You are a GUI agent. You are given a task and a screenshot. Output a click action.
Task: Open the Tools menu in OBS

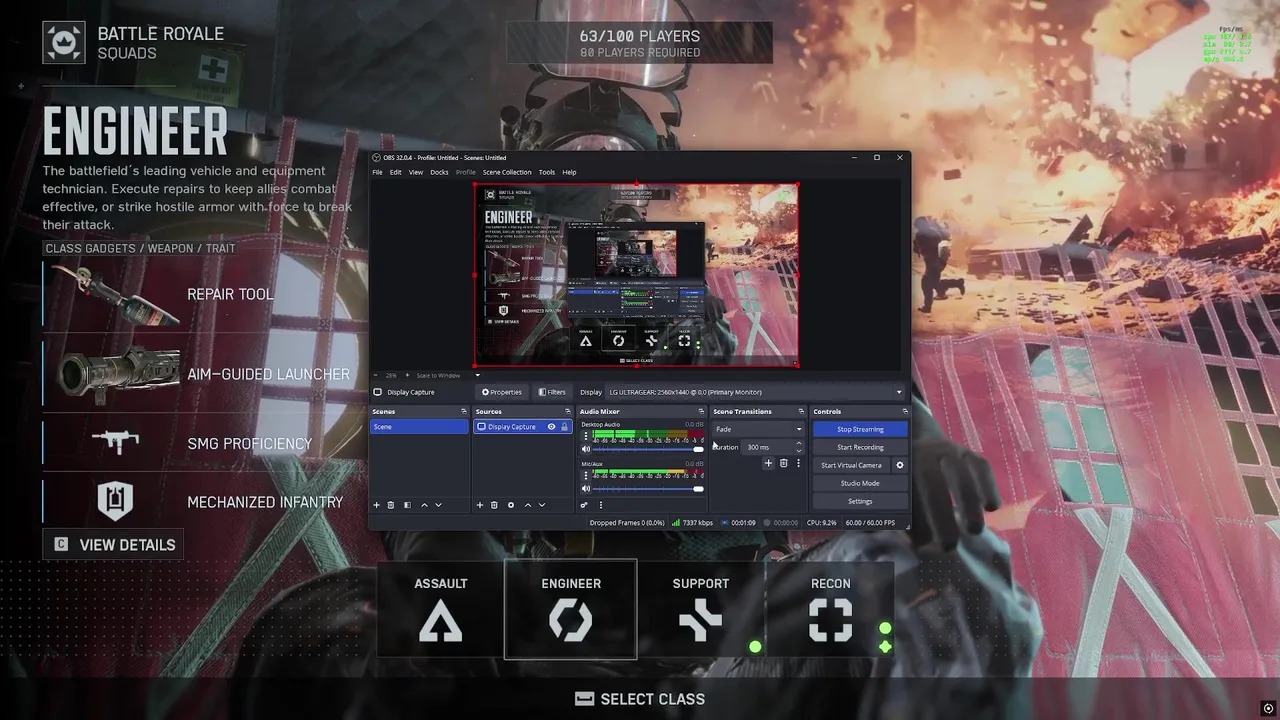[x=547, y=172]
